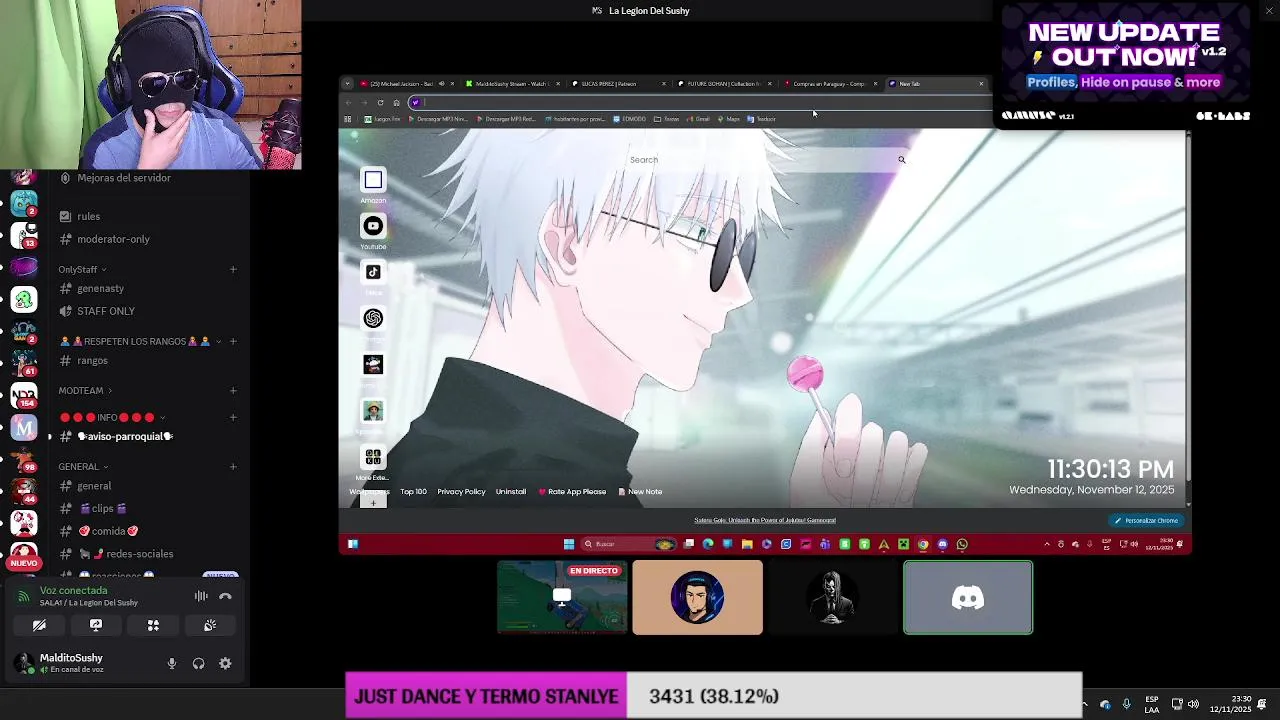Open the Top 100 link
This screenshot has height=720, width=1280.
coord(413,492)
